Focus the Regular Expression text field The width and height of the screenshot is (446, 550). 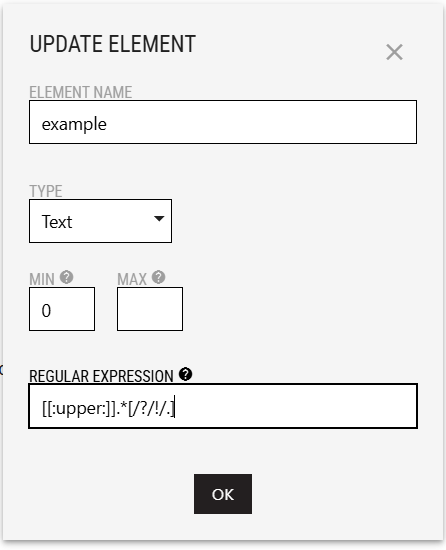(223, 406)
